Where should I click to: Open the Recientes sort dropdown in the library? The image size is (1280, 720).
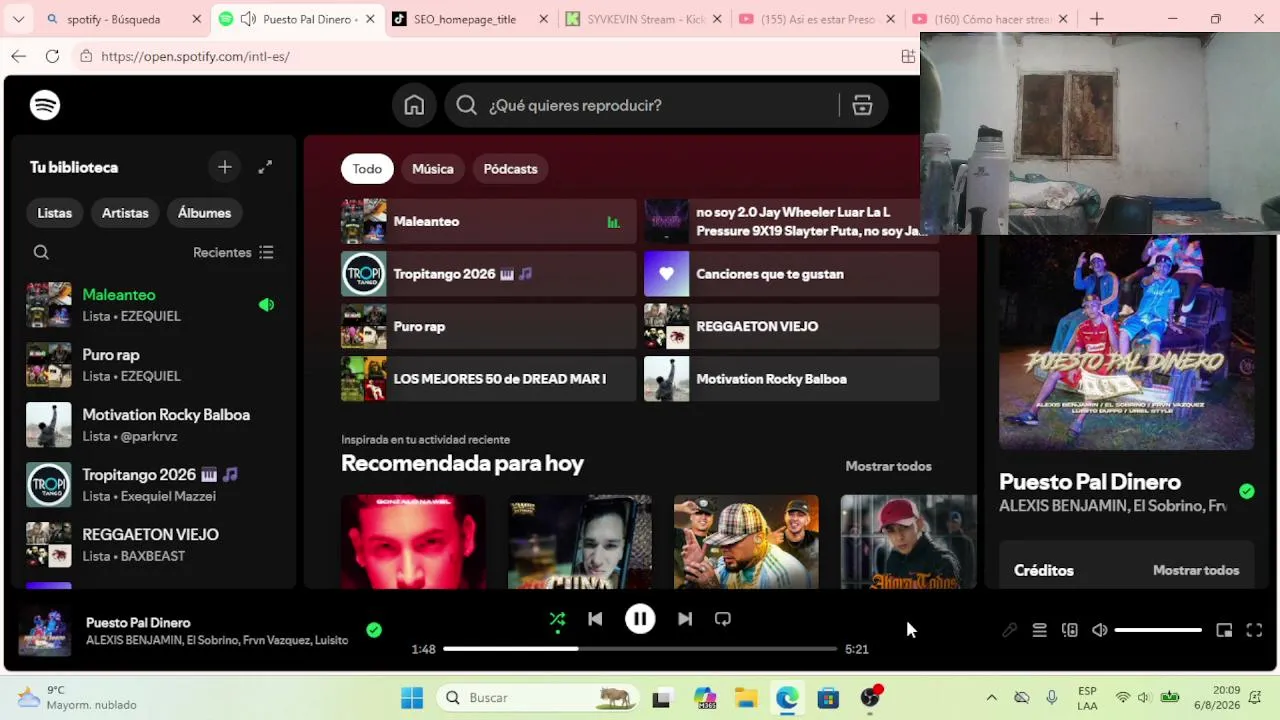click(x=233, y=252)
